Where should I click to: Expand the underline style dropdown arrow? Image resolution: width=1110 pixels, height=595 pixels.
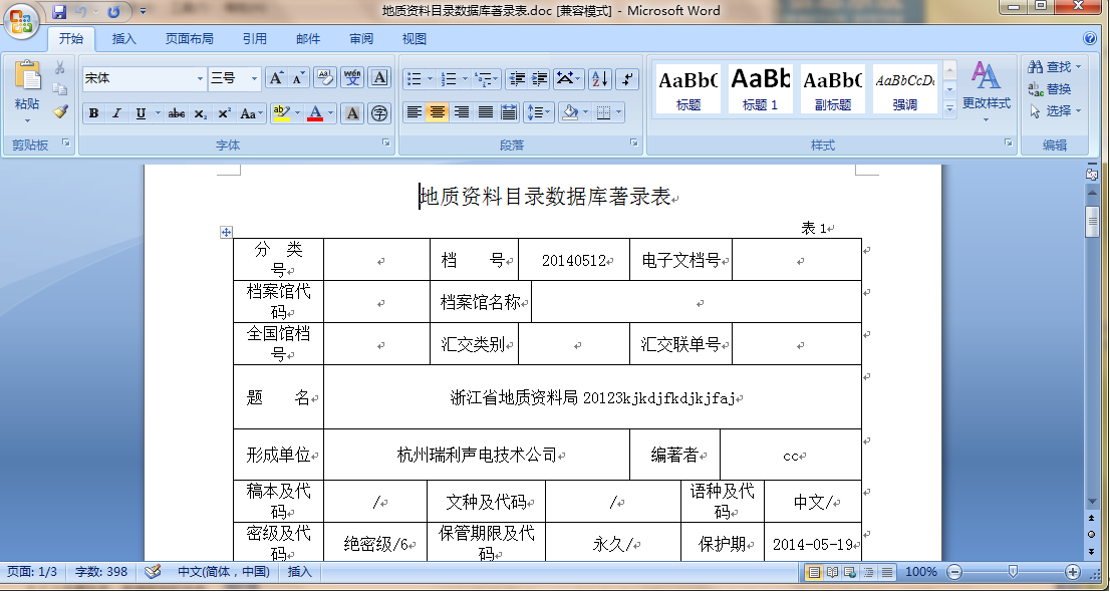pos(157,113)
